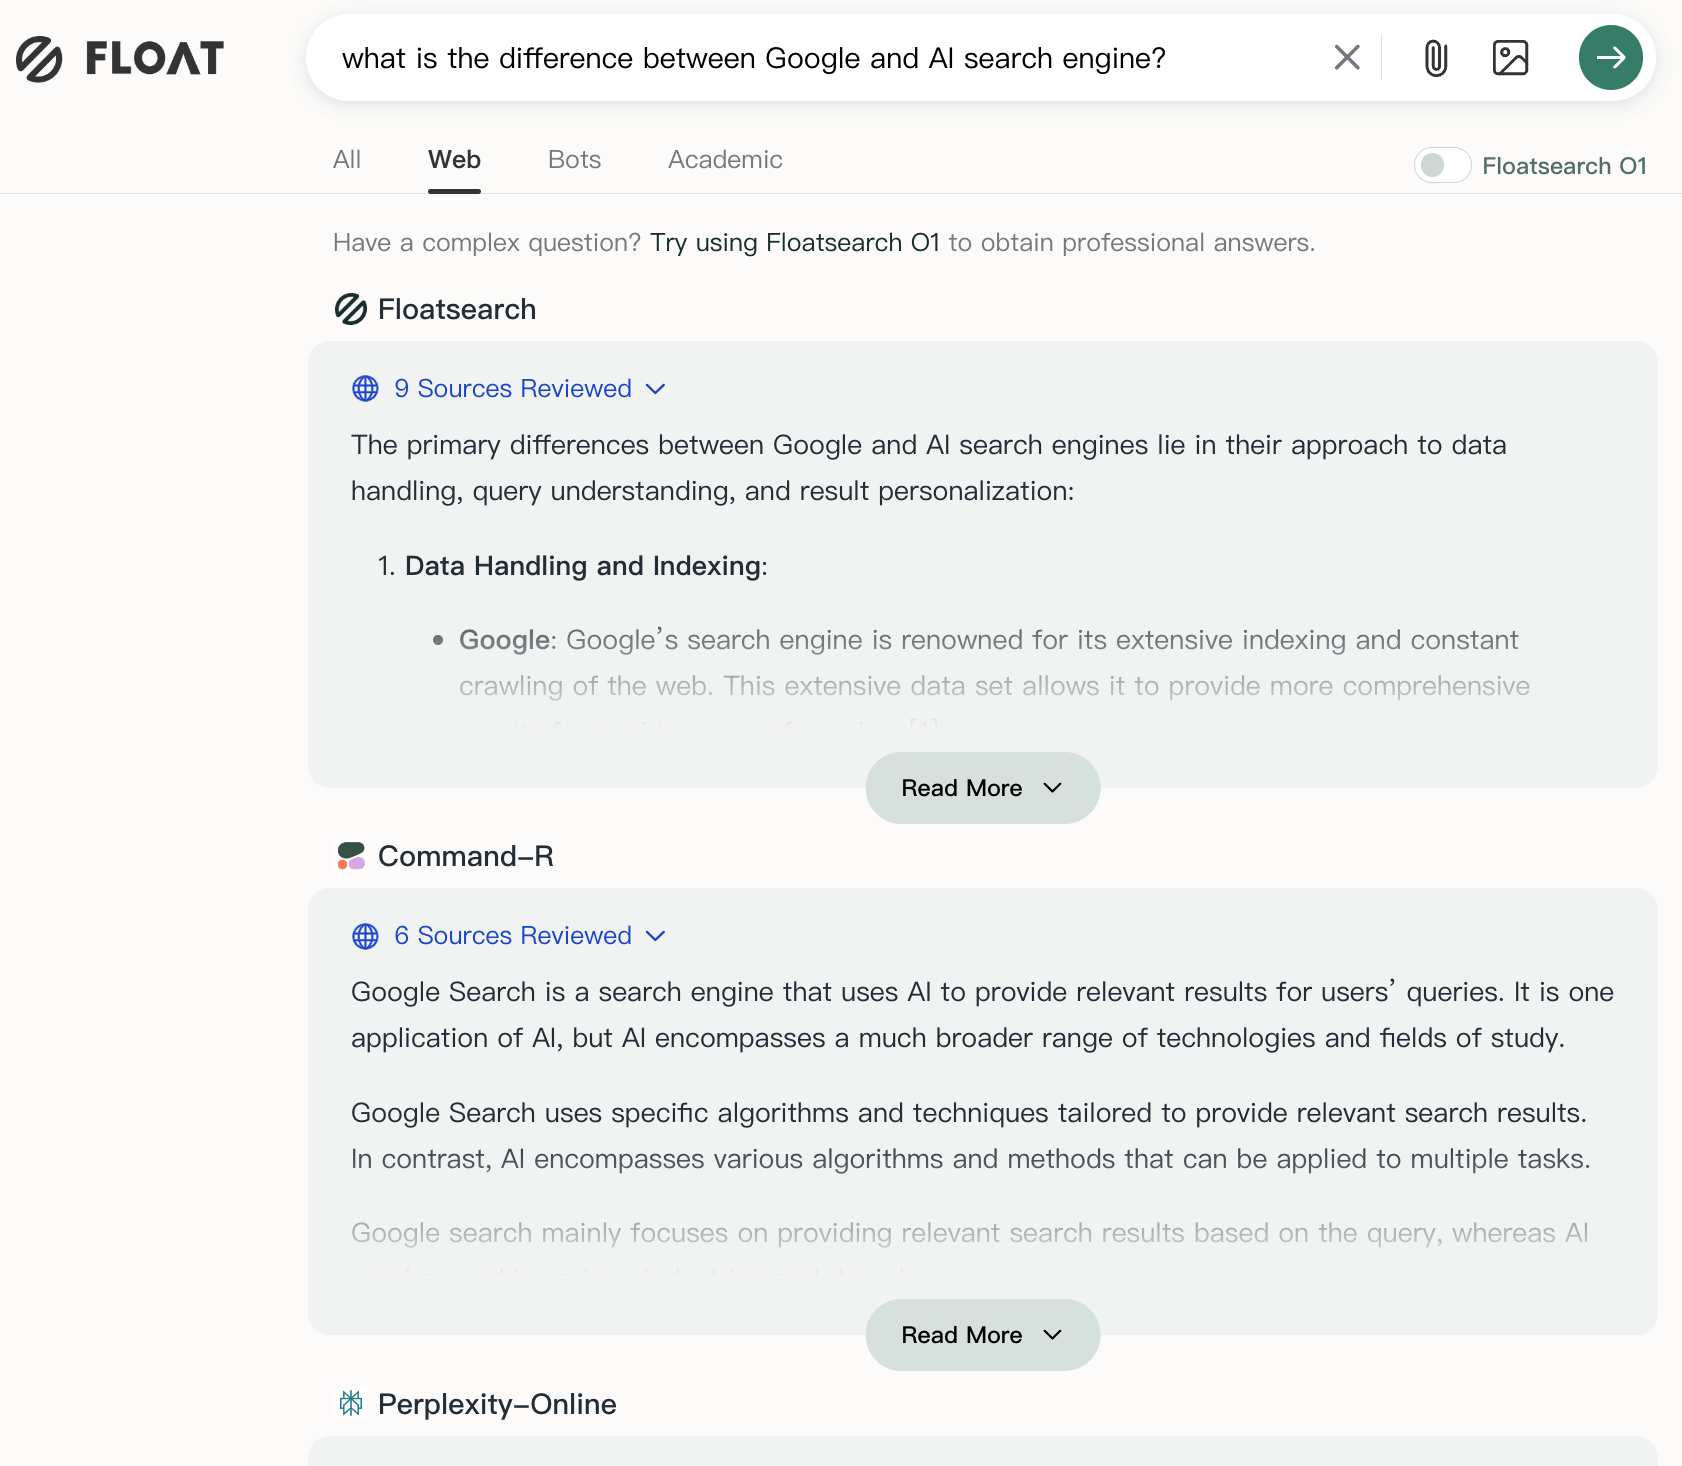Click the FLOAT logo

(118, 57)
